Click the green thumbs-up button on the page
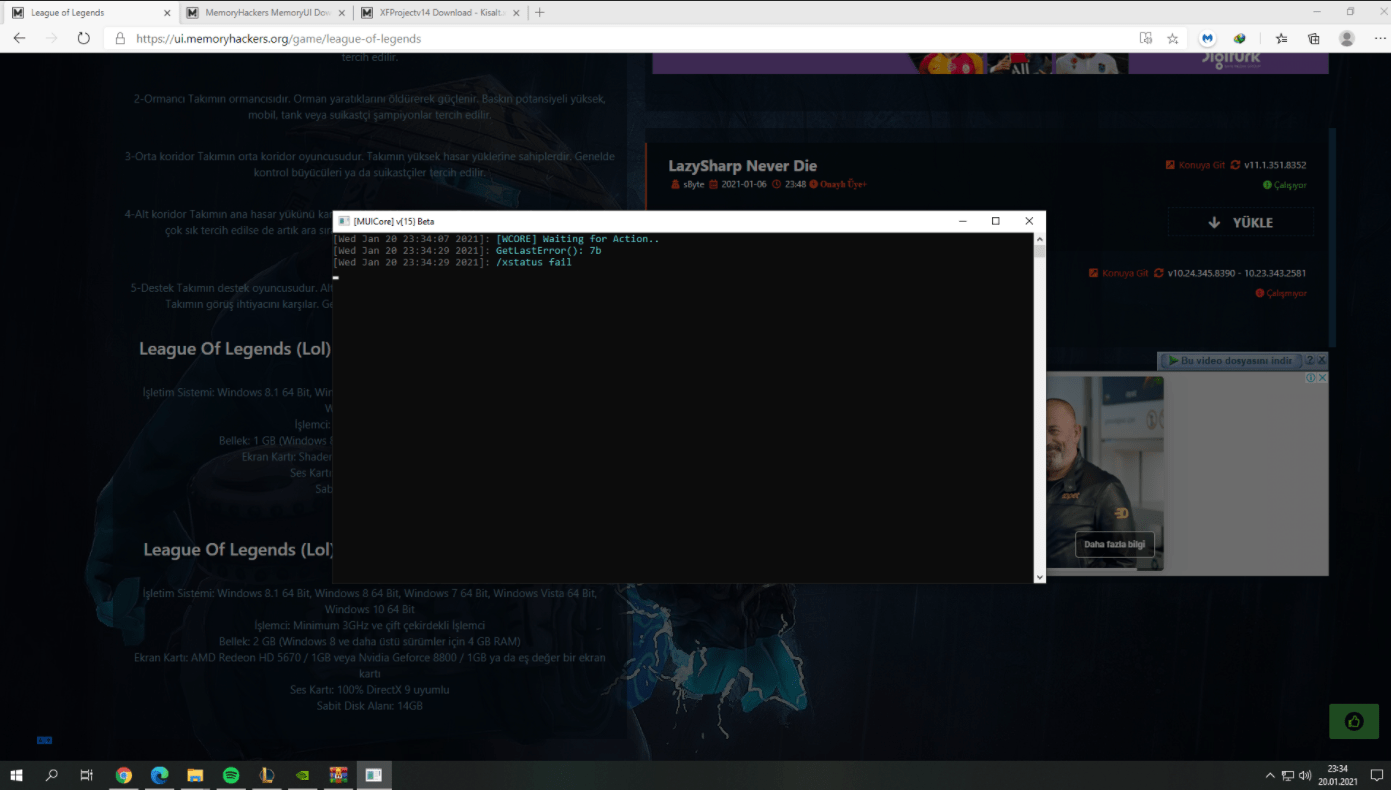Viewport: 1391px width, 790px height. [1354, 721]
